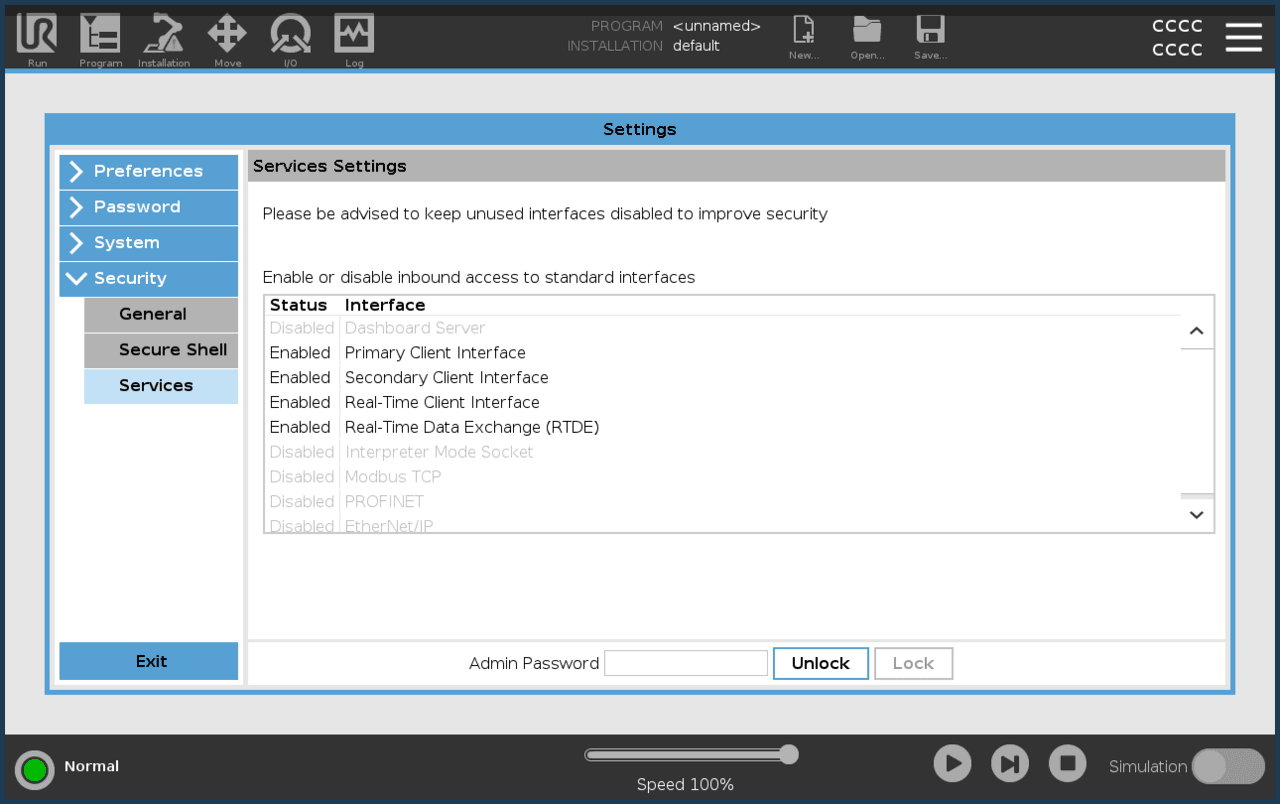Open the Log tab icon

(x=354, y=35)
